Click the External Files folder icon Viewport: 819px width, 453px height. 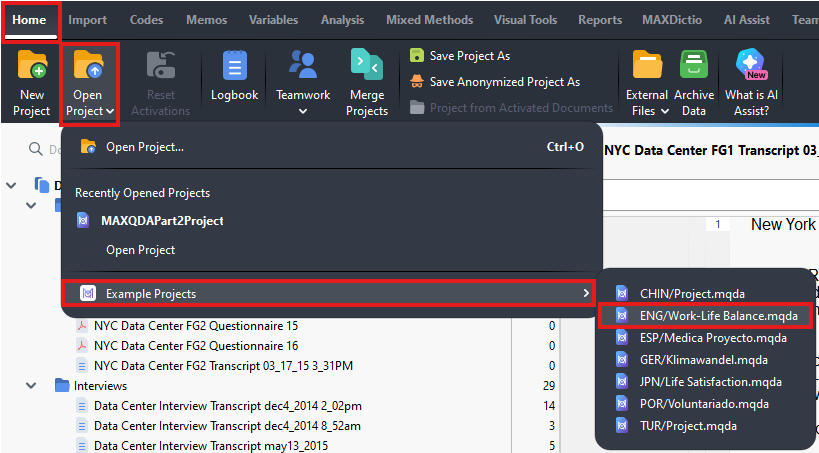pos(647,64)
